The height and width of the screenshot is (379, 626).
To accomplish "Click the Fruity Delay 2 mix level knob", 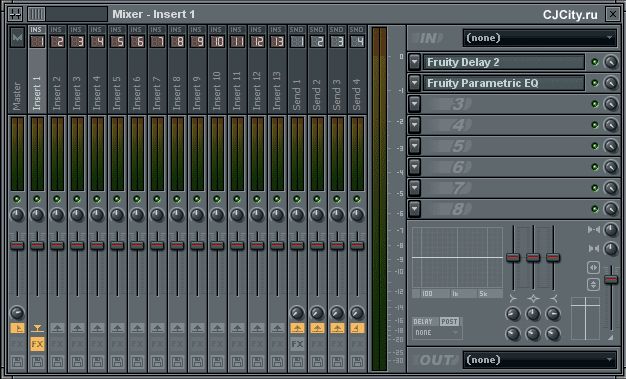I will tap(611, 62).
